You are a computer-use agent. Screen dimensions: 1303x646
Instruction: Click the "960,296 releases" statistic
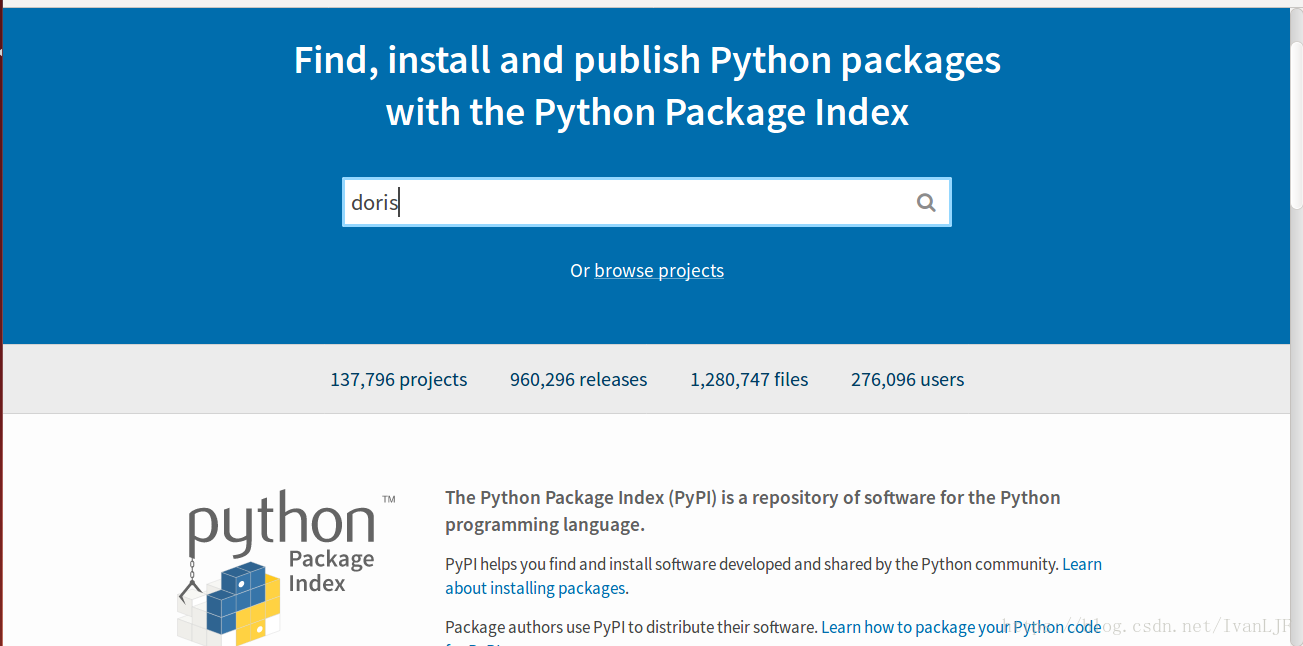click(x=578, y=380)
